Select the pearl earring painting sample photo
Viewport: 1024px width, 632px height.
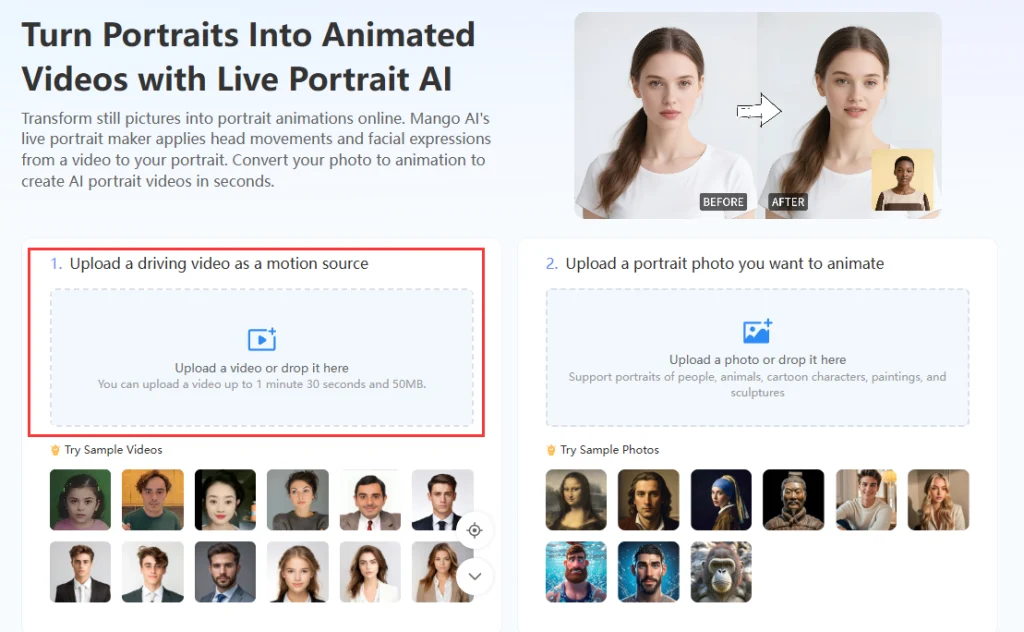point(720,500)
